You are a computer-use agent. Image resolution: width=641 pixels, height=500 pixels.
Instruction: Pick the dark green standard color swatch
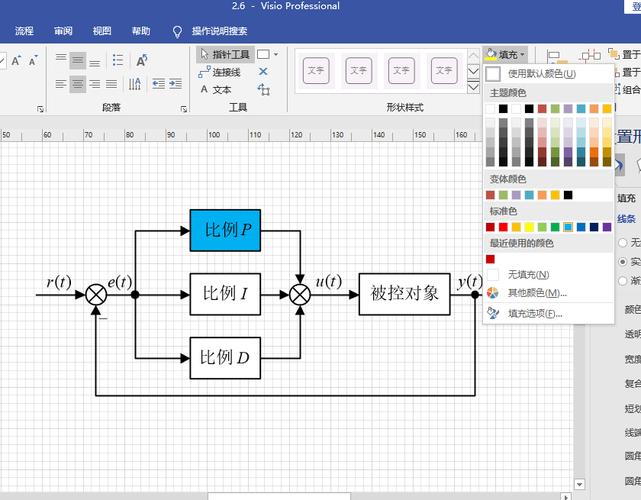[555, 227]
